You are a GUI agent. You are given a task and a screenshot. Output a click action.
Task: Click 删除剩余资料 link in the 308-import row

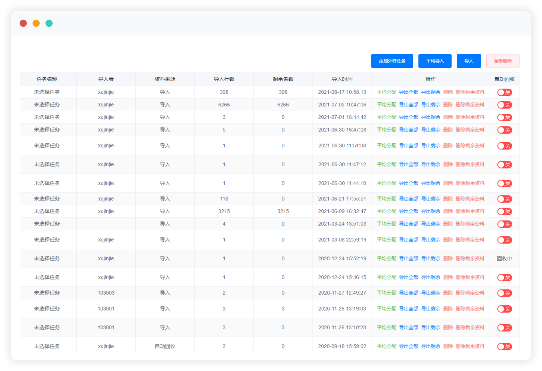coord(470,92)
